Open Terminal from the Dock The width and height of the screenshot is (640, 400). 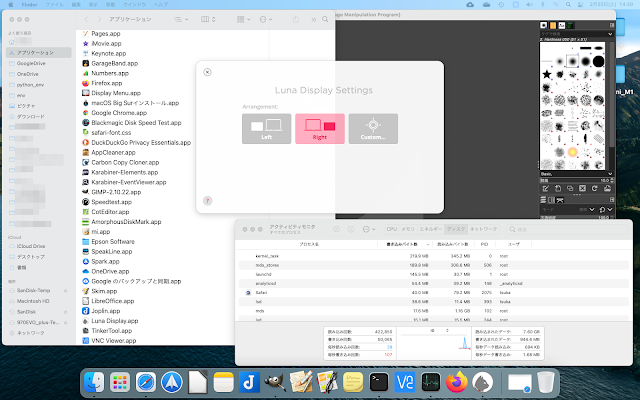(379, 382)
